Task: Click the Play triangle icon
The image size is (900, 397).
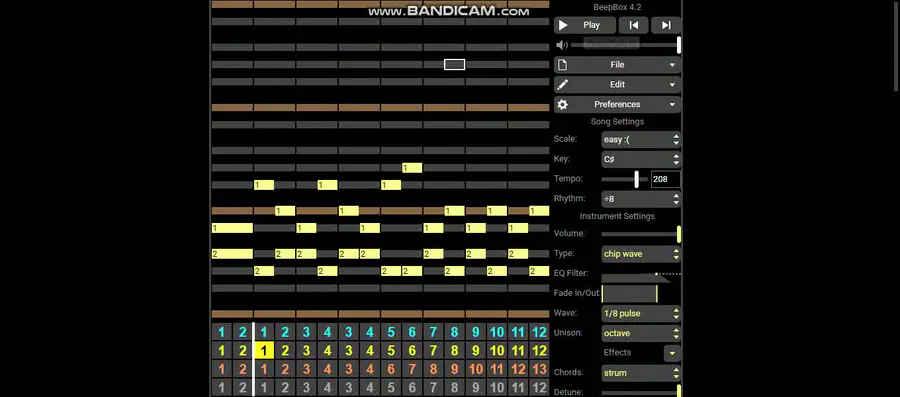Action: point(563,25)
